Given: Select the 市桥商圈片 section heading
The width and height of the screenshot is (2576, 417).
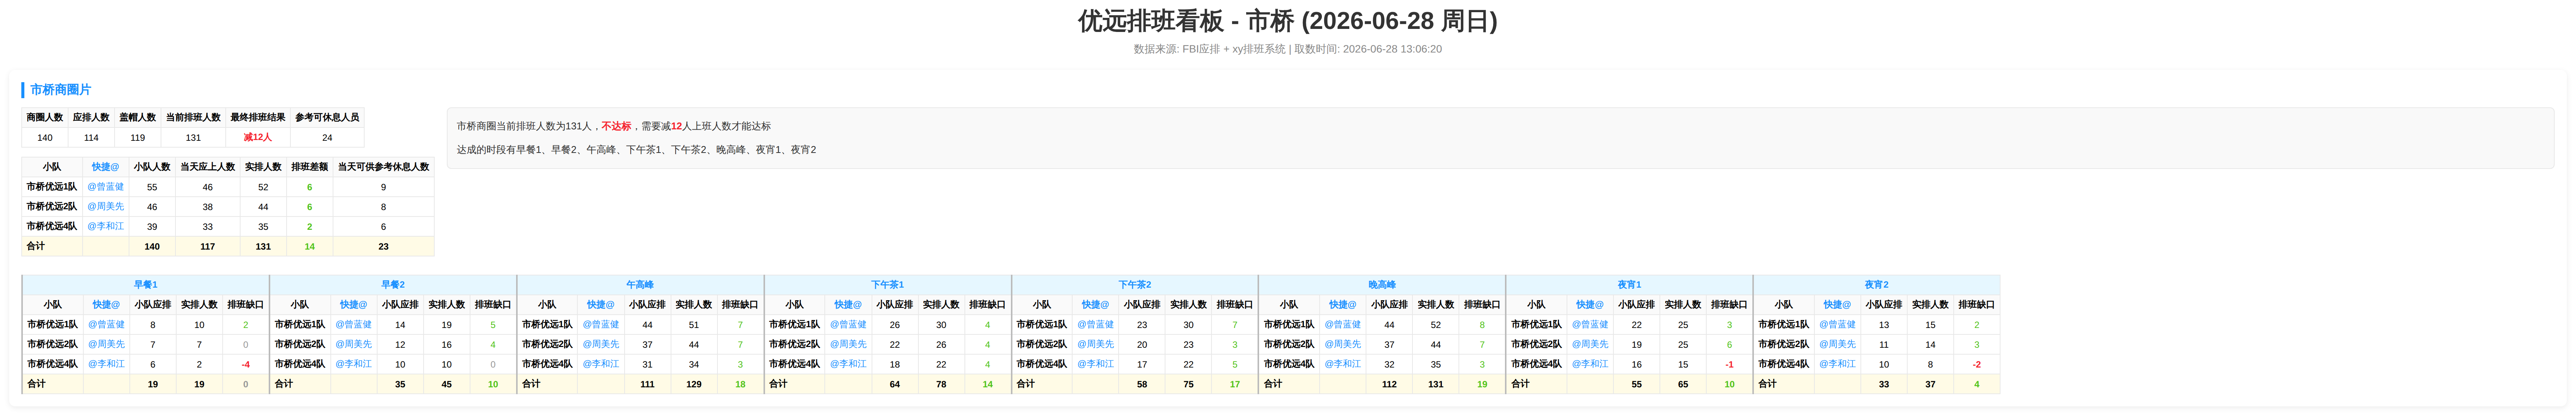Looking at the screenshot, I should tap(60, 90).
